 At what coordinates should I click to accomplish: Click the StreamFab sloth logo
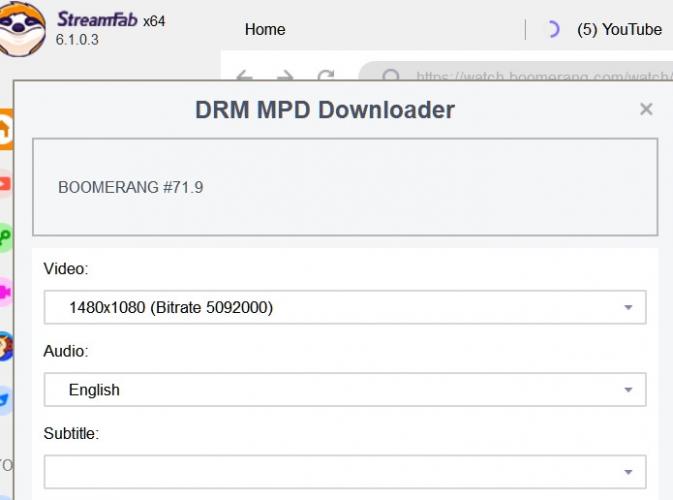(21, 28)
